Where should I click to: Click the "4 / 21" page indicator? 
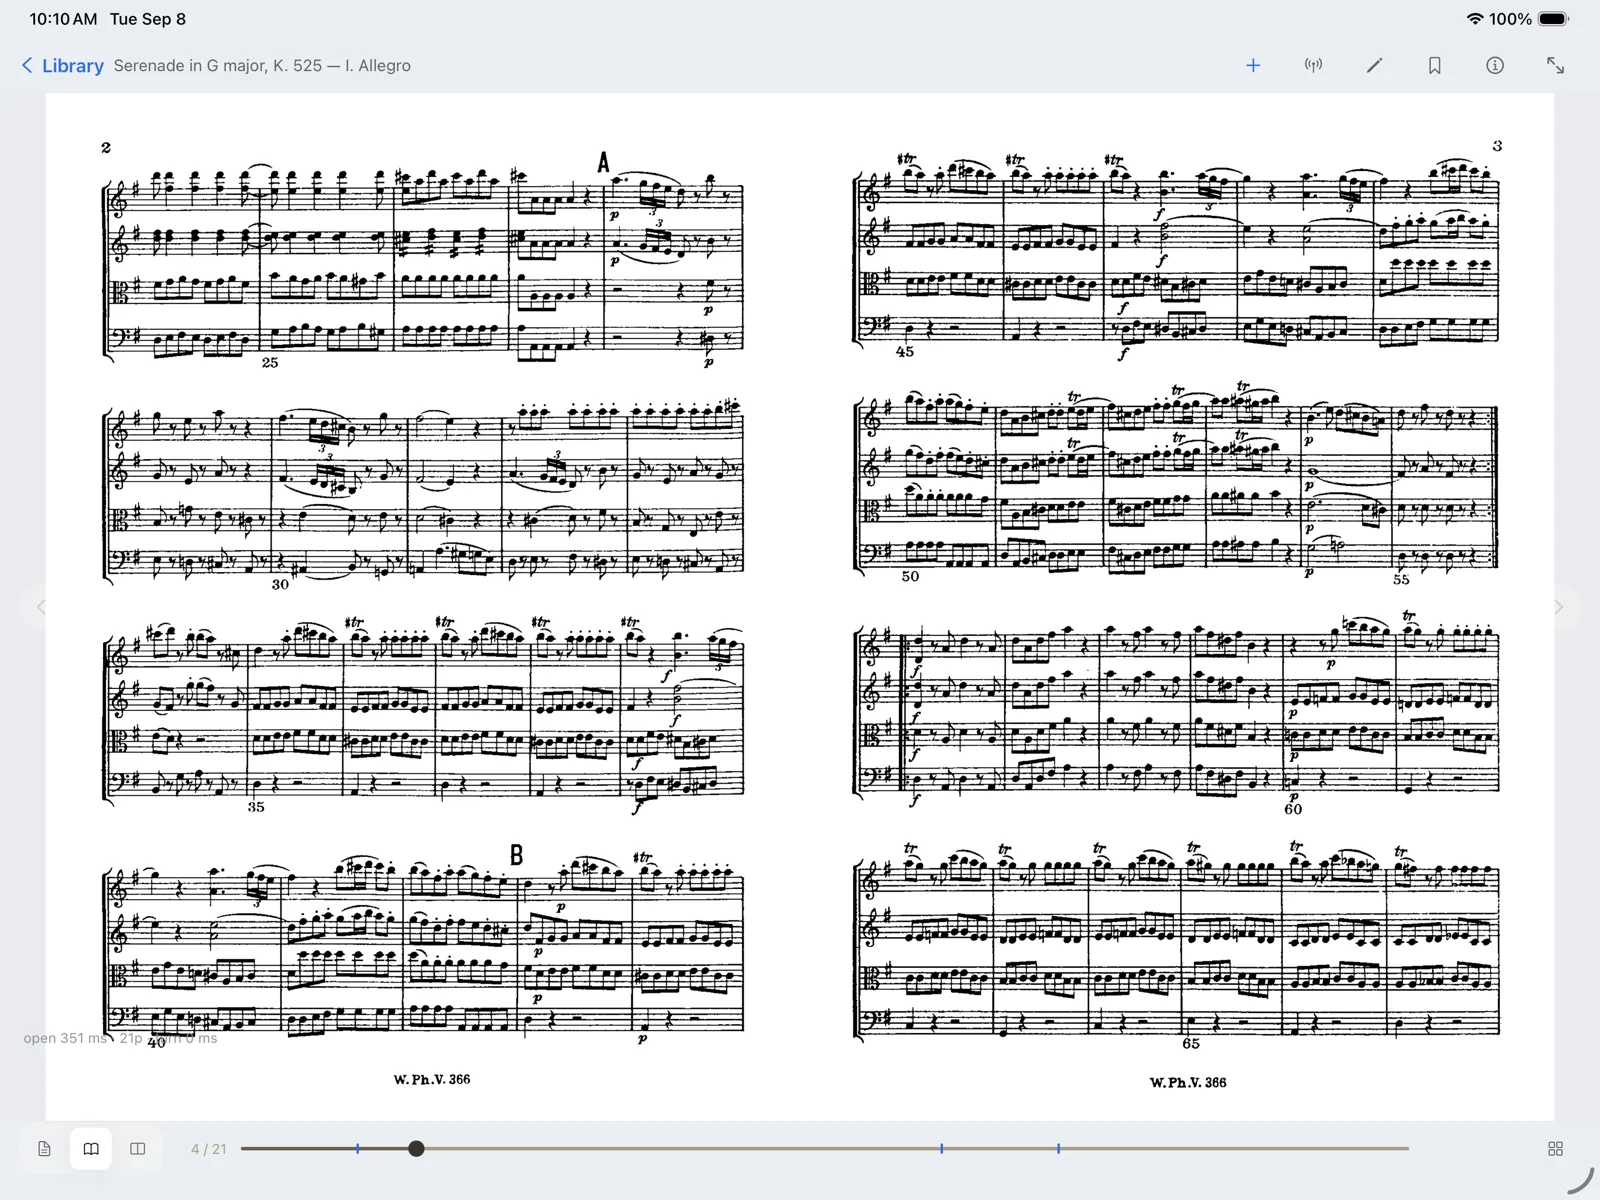(208, 1149)
